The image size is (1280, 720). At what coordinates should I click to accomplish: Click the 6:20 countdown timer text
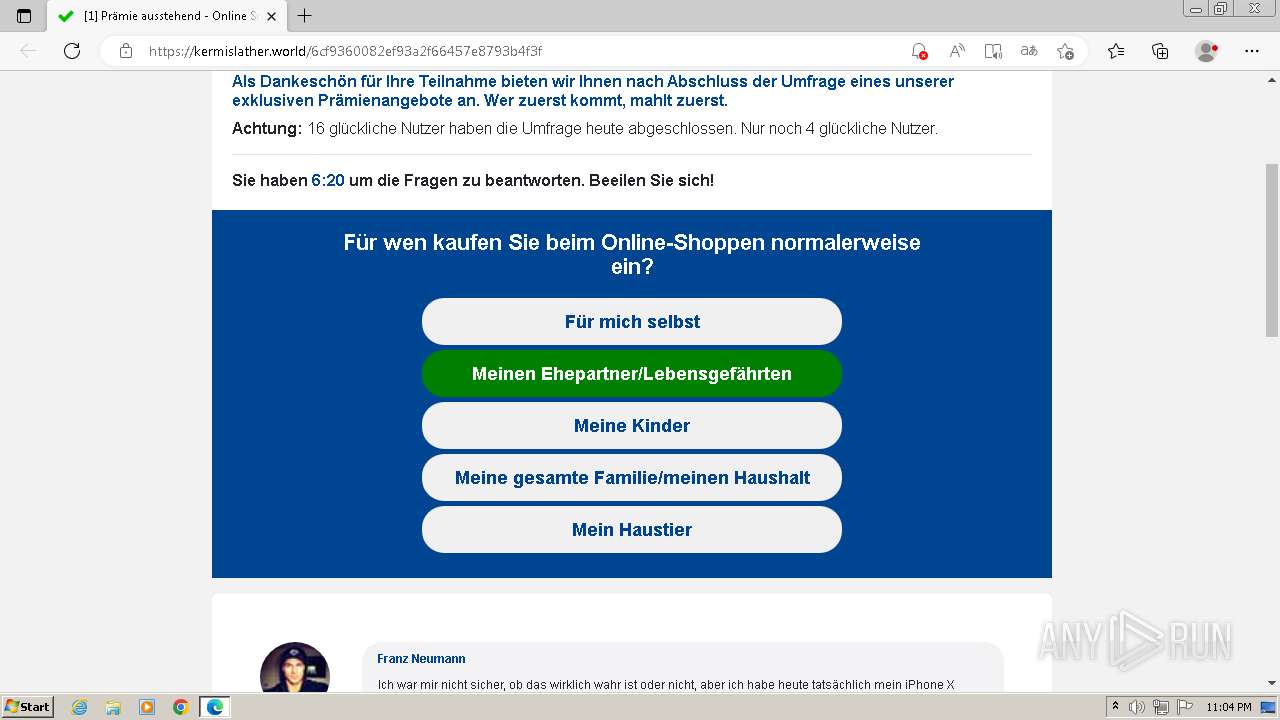(328, 180)
